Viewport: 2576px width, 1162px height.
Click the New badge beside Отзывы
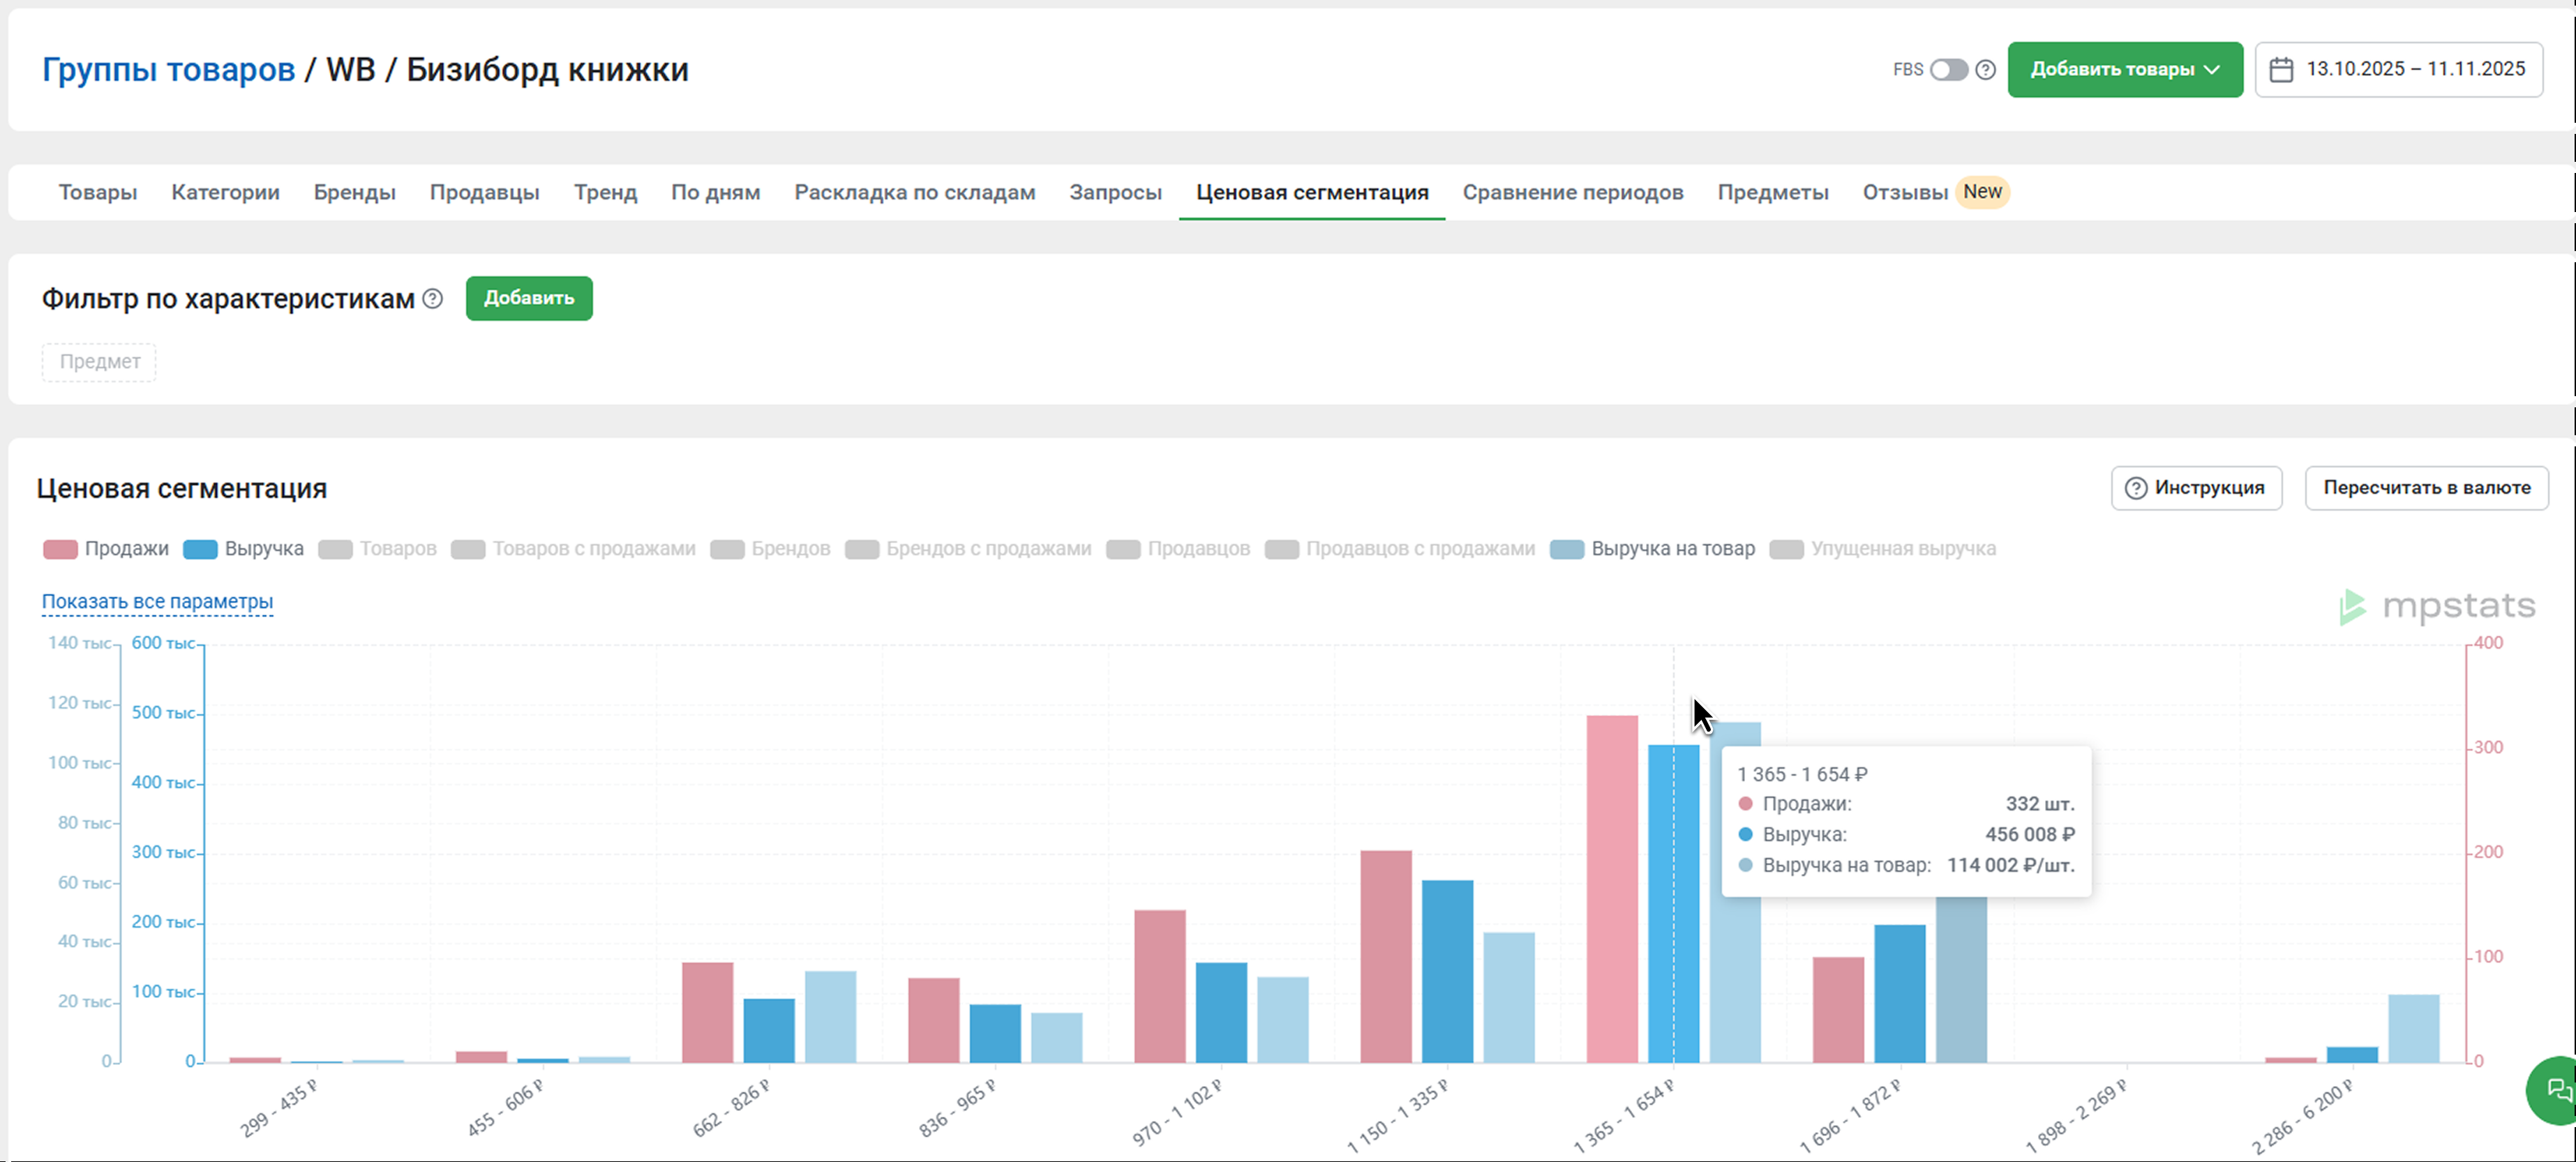[1982, 192]
